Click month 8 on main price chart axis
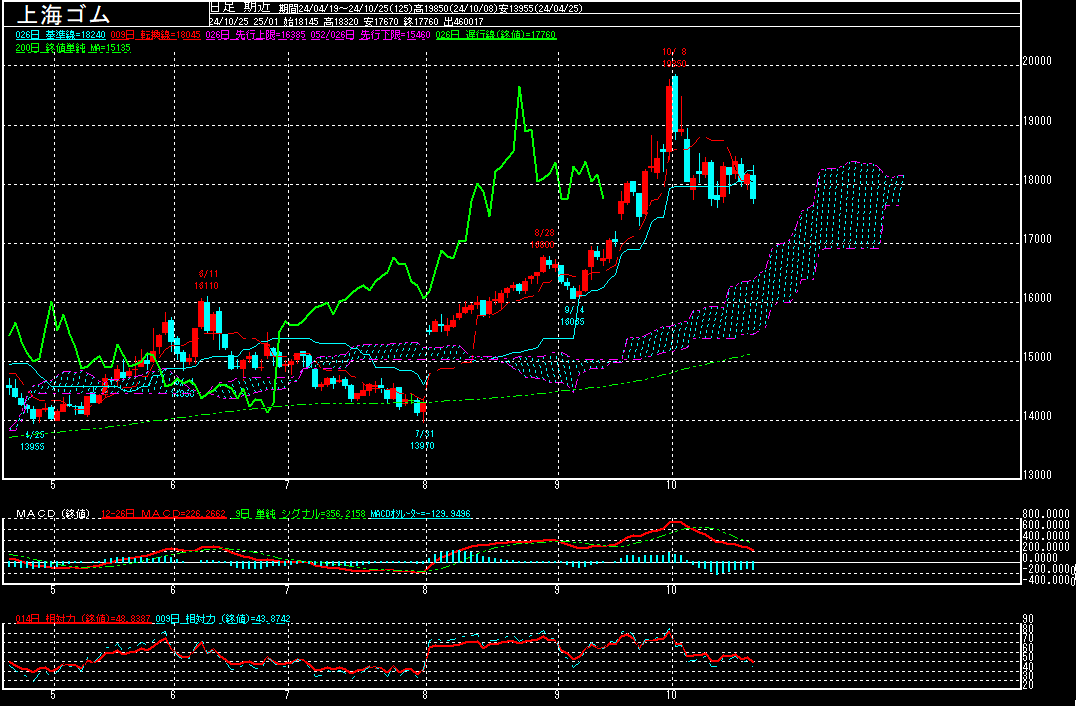This screenshot has width=1076, height=706. pos(425,485)
